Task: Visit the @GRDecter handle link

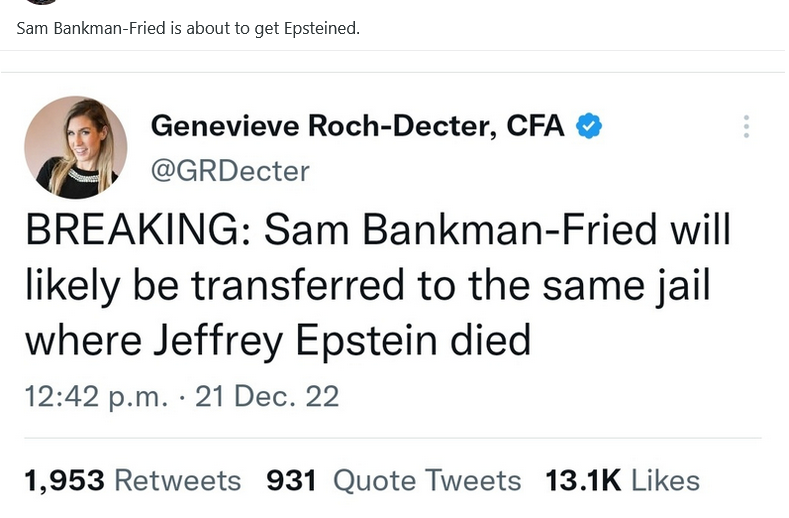Action: point(229,171)
